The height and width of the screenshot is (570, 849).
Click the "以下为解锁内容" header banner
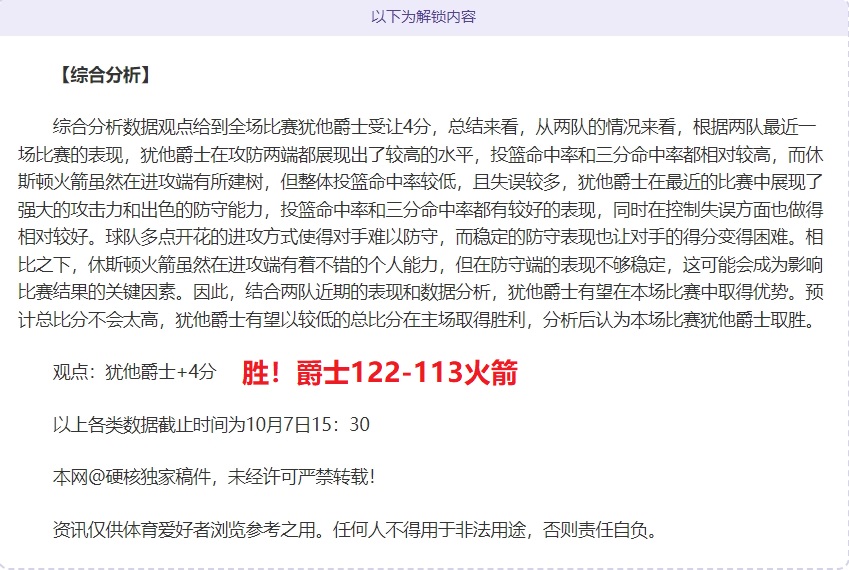[423, 17]
